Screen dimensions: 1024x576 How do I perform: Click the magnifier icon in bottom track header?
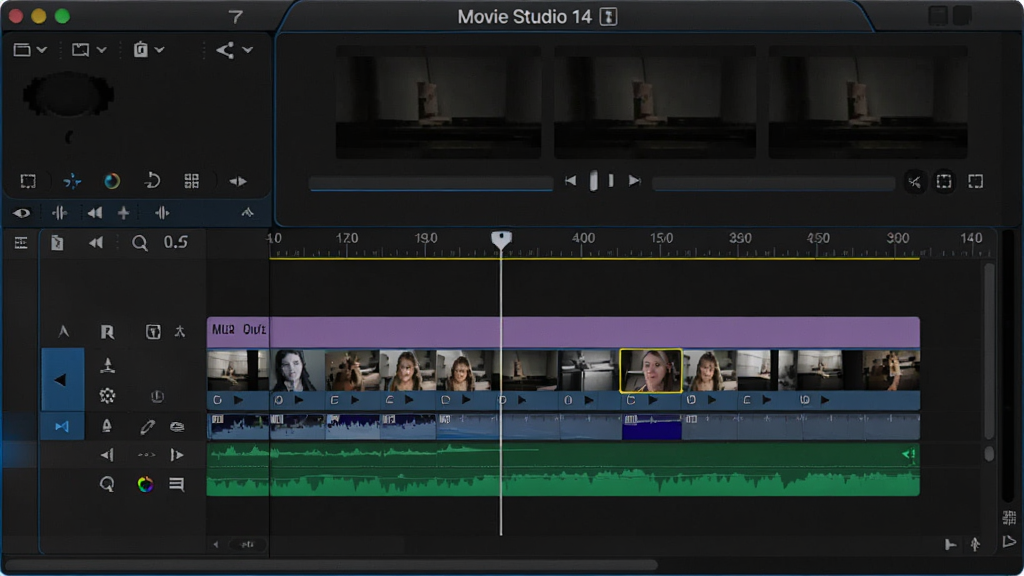click(x=107, y=484)
